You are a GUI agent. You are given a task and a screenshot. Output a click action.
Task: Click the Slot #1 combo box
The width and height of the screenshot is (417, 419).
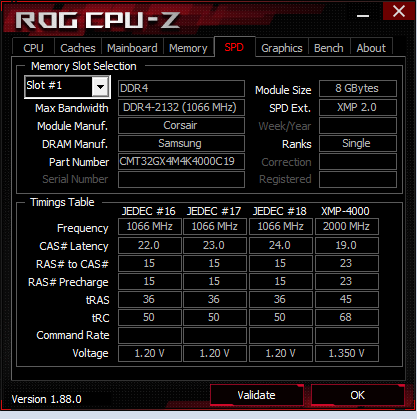(67, 87)
